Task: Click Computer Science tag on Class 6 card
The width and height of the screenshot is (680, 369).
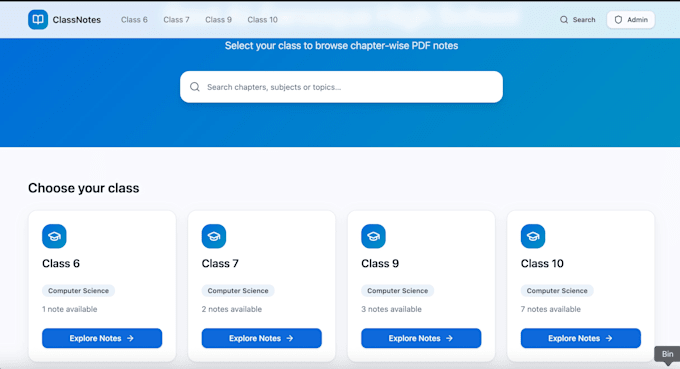Action: click(x=78, y=291)
